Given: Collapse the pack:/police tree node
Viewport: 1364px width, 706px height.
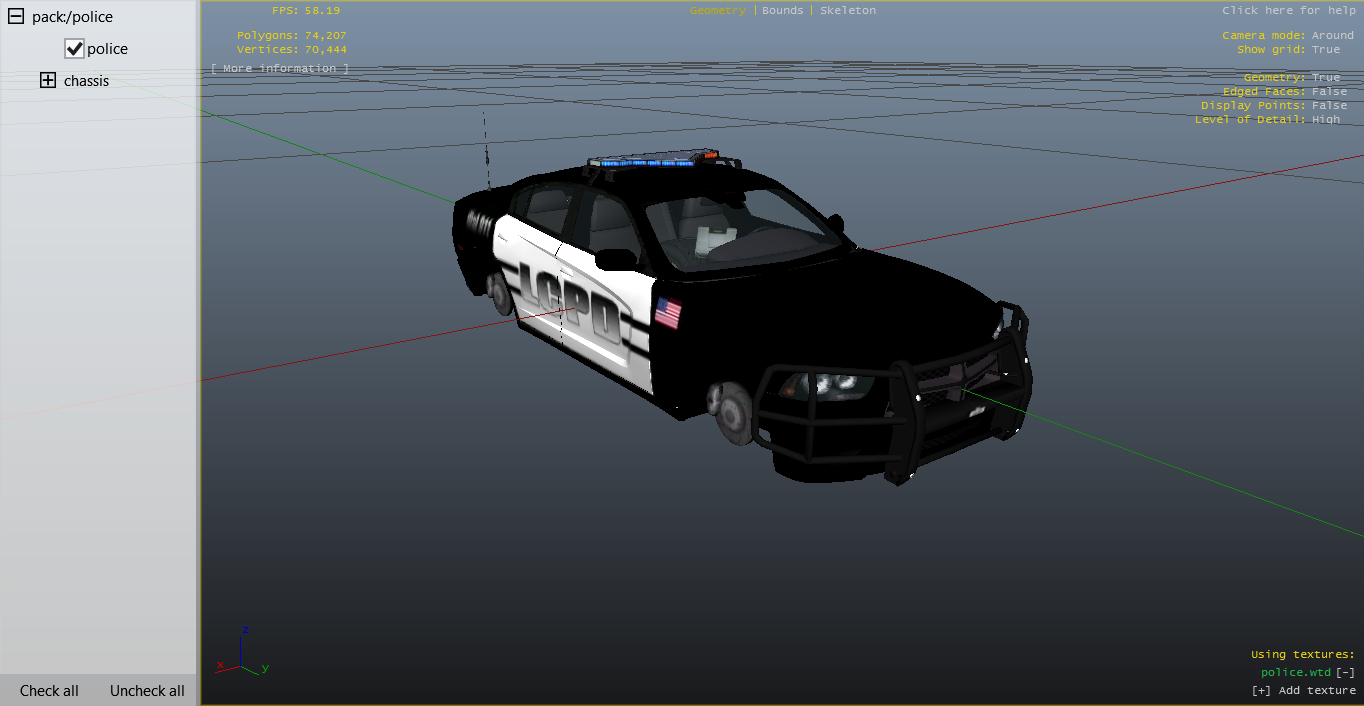Looking at the screenshot, I should pyautogui.click(x=16, y=17).
